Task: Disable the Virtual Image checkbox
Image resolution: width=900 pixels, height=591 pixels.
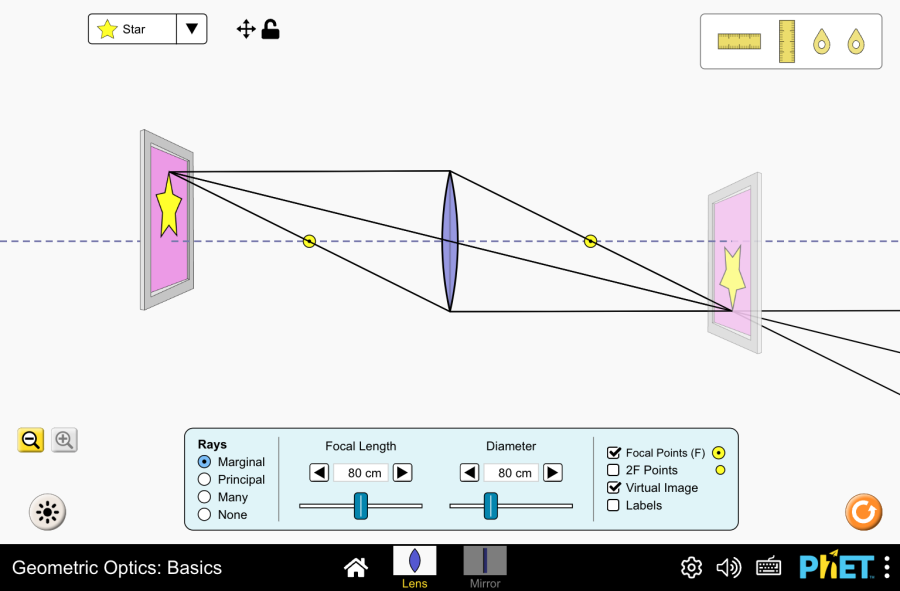Action: 614,487
